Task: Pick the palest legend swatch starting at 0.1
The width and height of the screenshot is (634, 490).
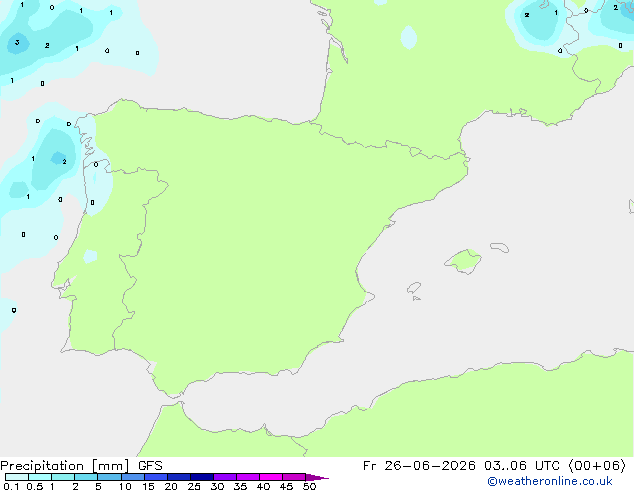Action: click(x=17, y=477)
